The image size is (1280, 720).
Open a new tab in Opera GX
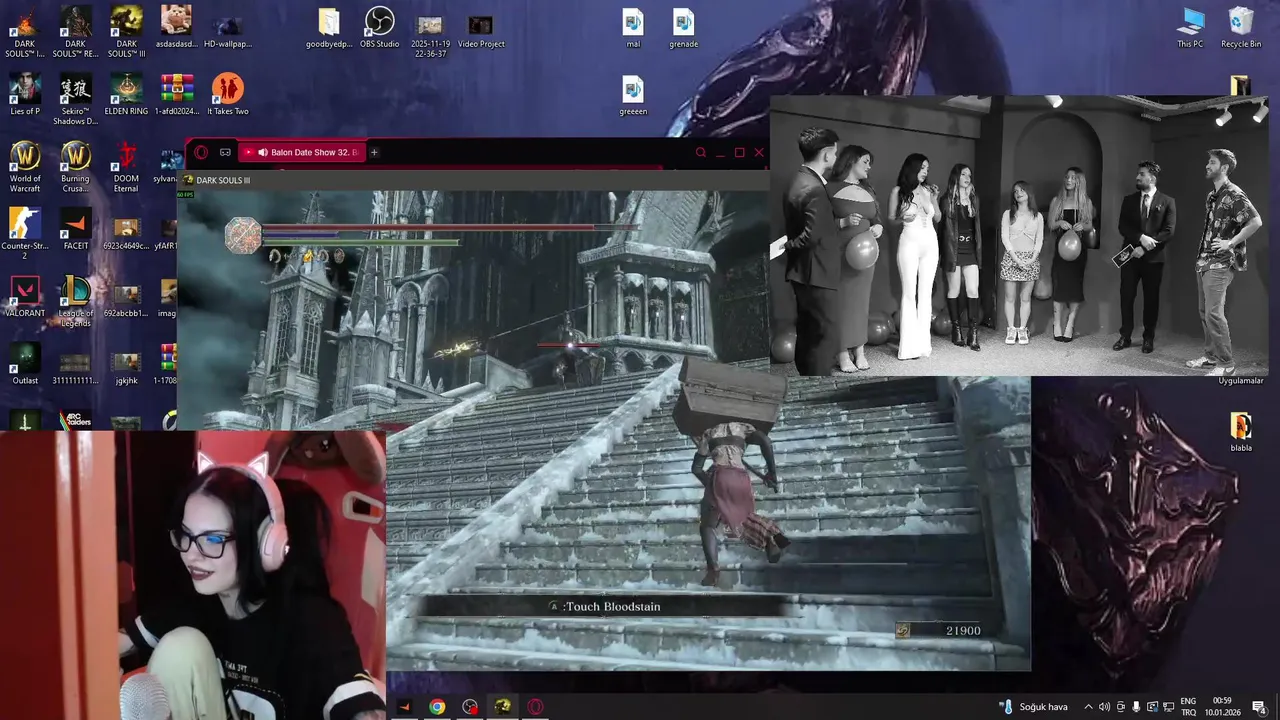click(374, 152)
